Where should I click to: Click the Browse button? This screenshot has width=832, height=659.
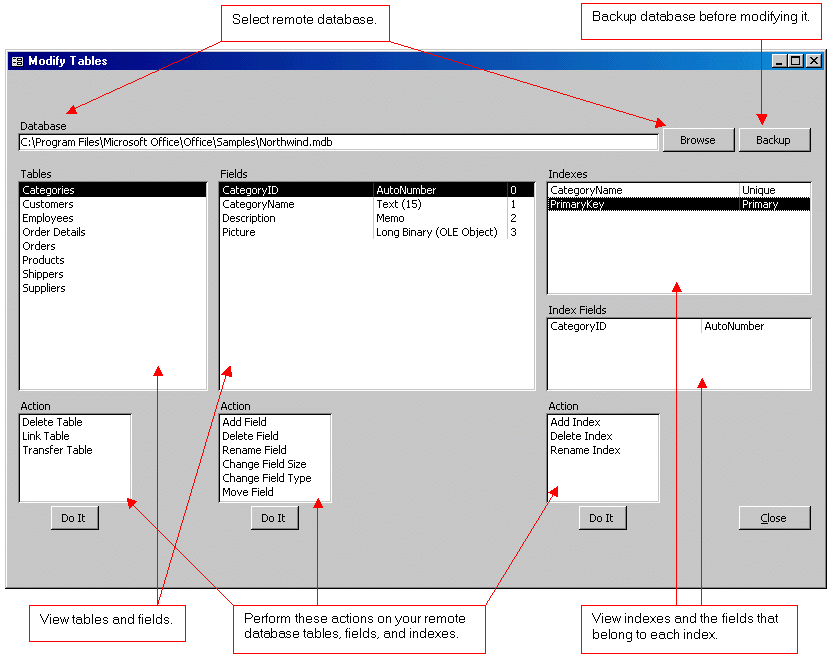click(698, 140)
